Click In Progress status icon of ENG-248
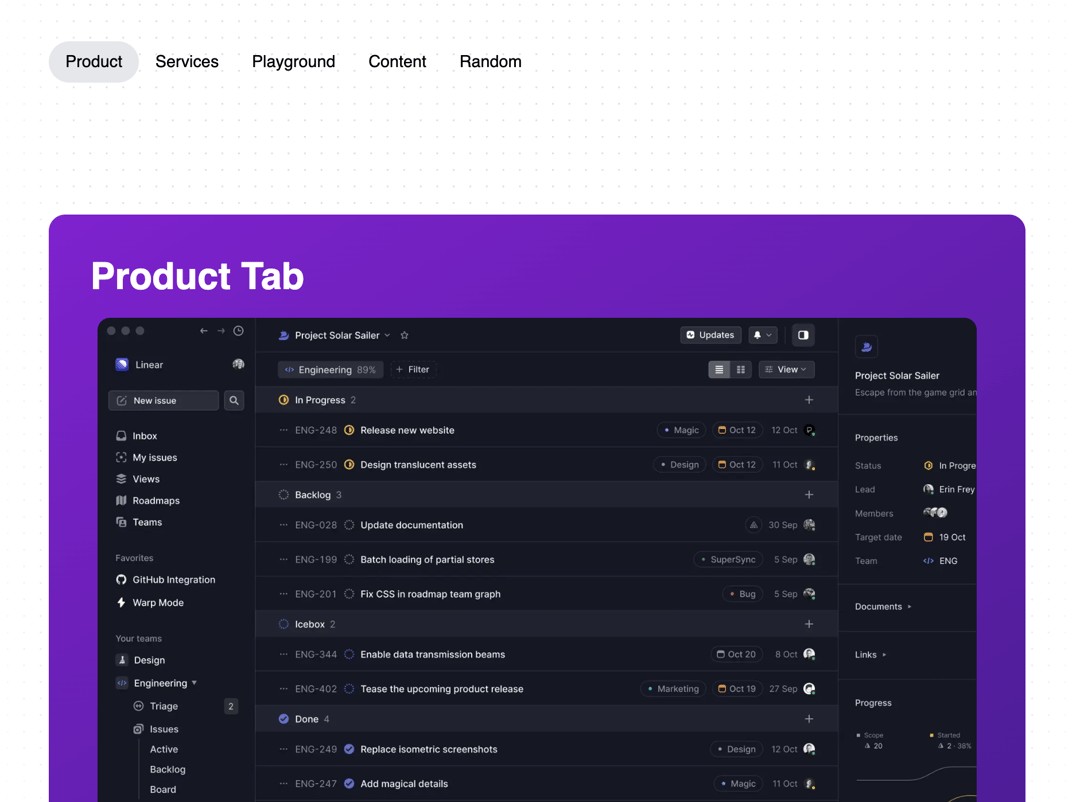The height and width of the screenshot is (802, 1080). coord(349,430)
